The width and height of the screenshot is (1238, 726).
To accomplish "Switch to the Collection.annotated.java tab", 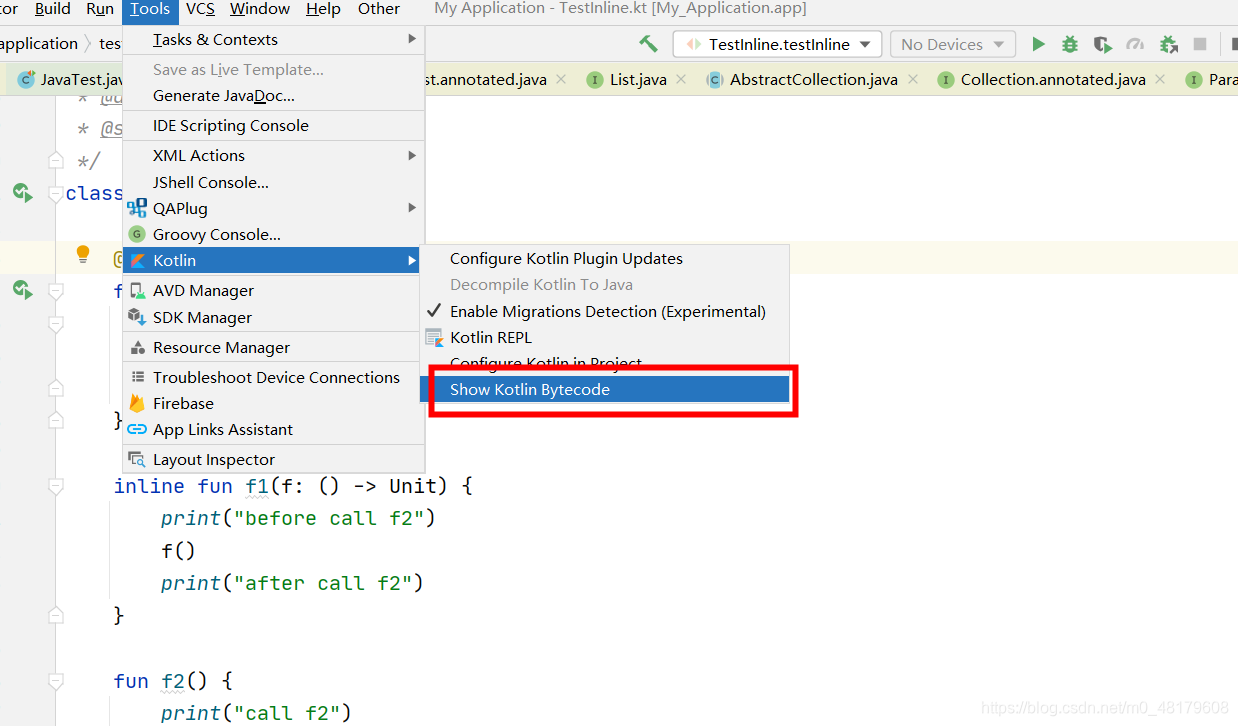I will 1053,79.
